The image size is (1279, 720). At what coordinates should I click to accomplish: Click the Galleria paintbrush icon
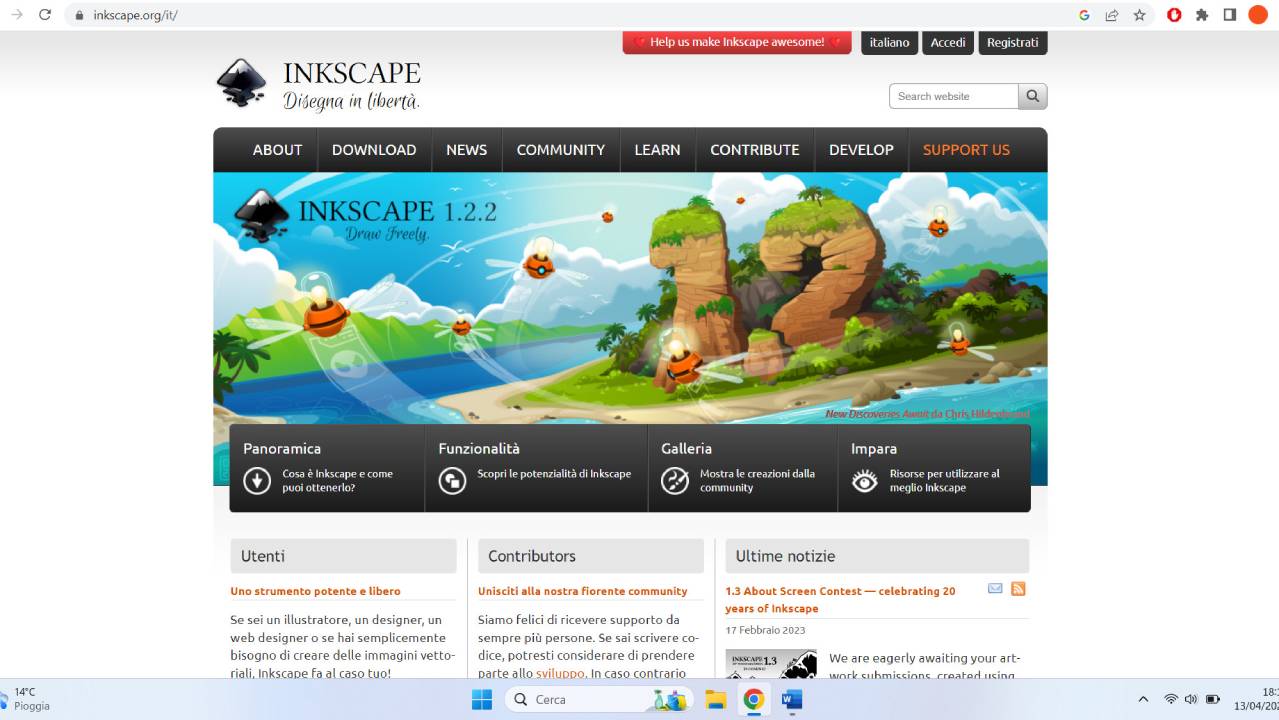tap(675, 481)
